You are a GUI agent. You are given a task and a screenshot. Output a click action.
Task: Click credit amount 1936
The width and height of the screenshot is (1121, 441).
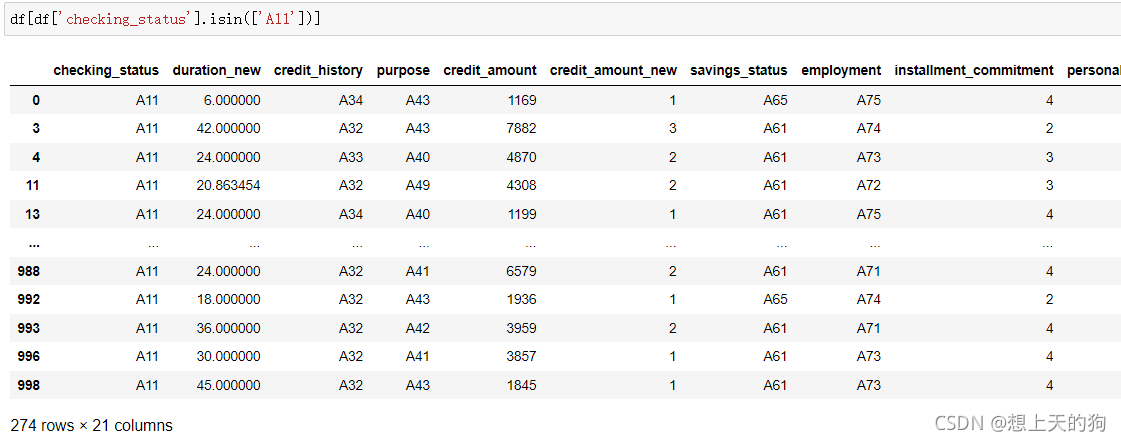point(521,300)
